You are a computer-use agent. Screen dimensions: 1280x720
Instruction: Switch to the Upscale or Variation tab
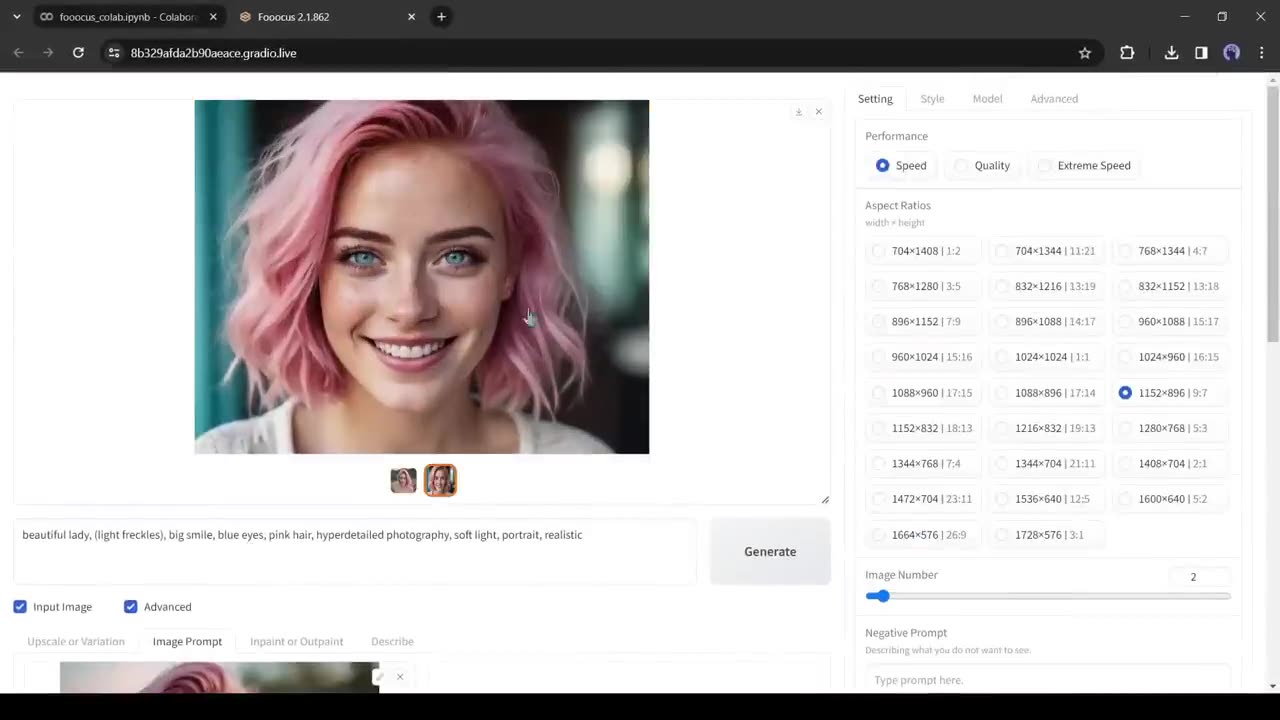tap(76, 641)
